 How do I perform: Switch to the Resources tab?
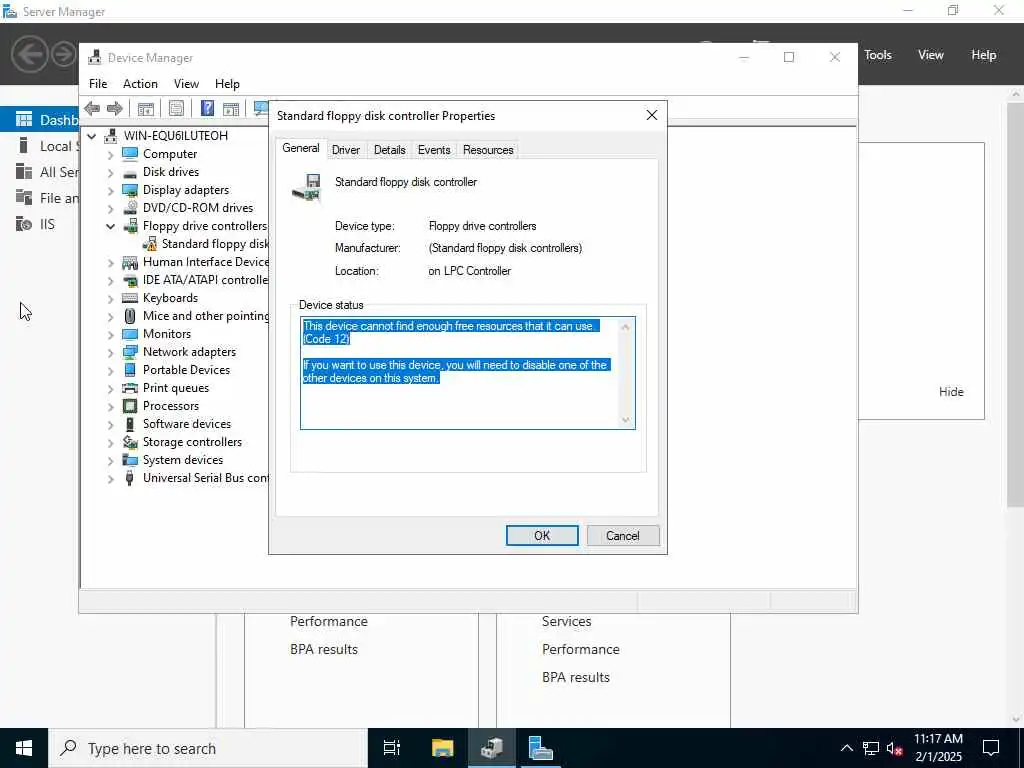pyautogui.click(x=488, y=150)
